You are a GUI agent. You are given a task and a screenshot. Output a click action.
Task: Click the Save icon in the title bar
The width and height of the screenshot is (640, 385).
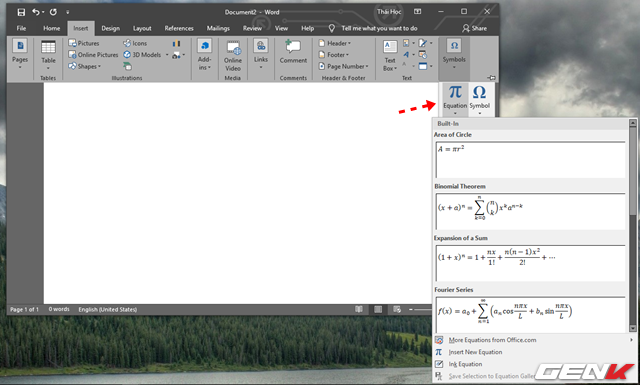(x=21, y=12)
